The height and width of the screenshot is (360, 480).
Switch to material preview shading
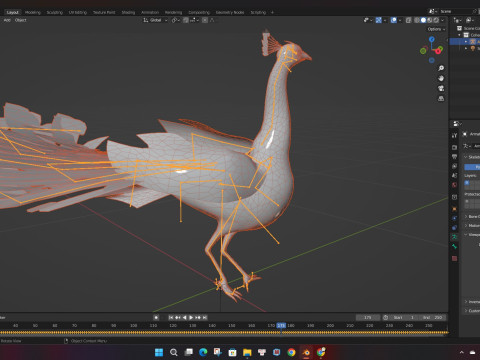point(430,20)
